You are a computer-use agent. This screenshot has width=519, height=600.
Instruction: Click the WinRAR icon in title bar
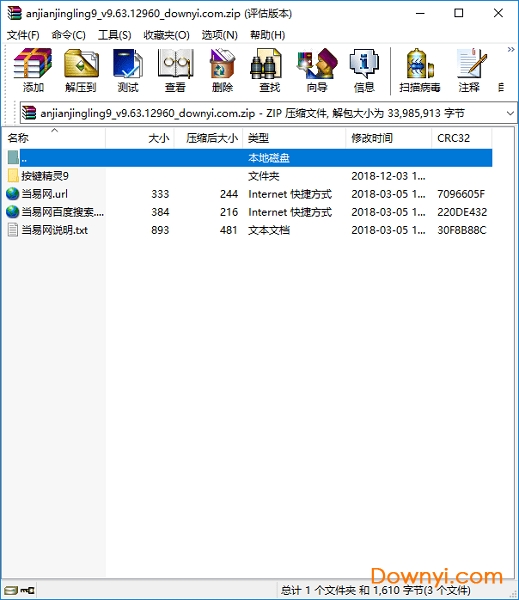click(x=14, y=13)
